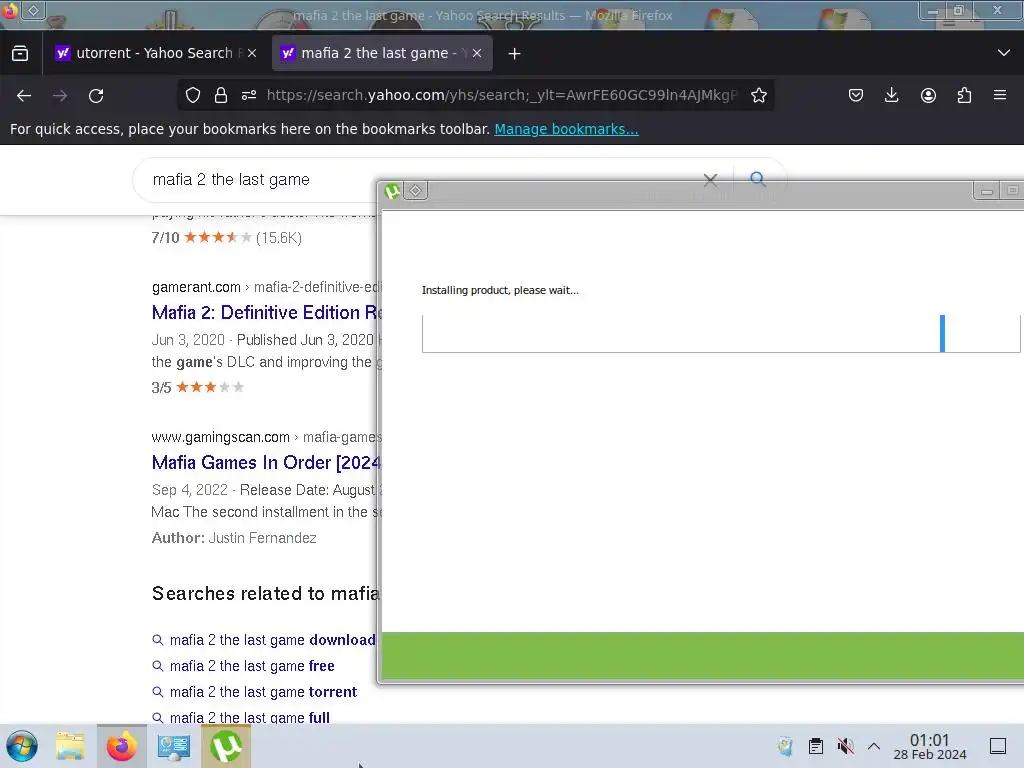The image size is (1024, 768).
Task: Expand the list all tabs chevron
Action: click(x=1004, y=53)
